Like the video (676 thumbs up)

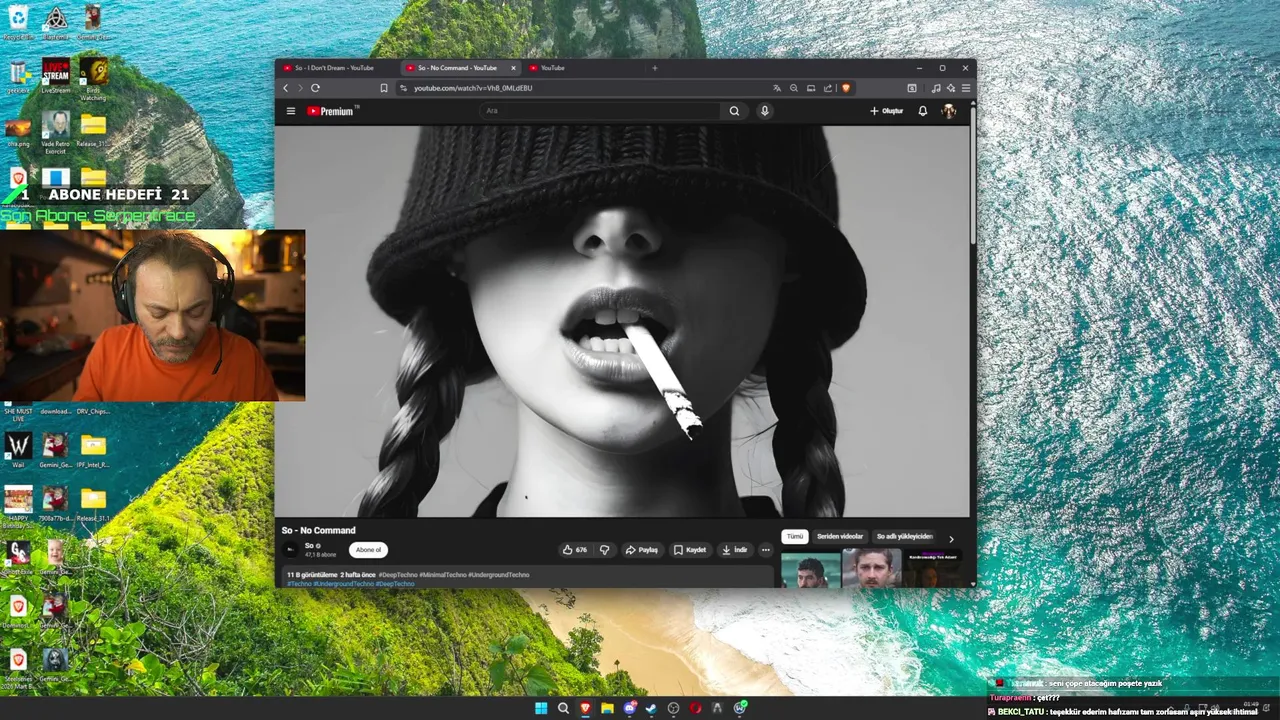[575, 550]
